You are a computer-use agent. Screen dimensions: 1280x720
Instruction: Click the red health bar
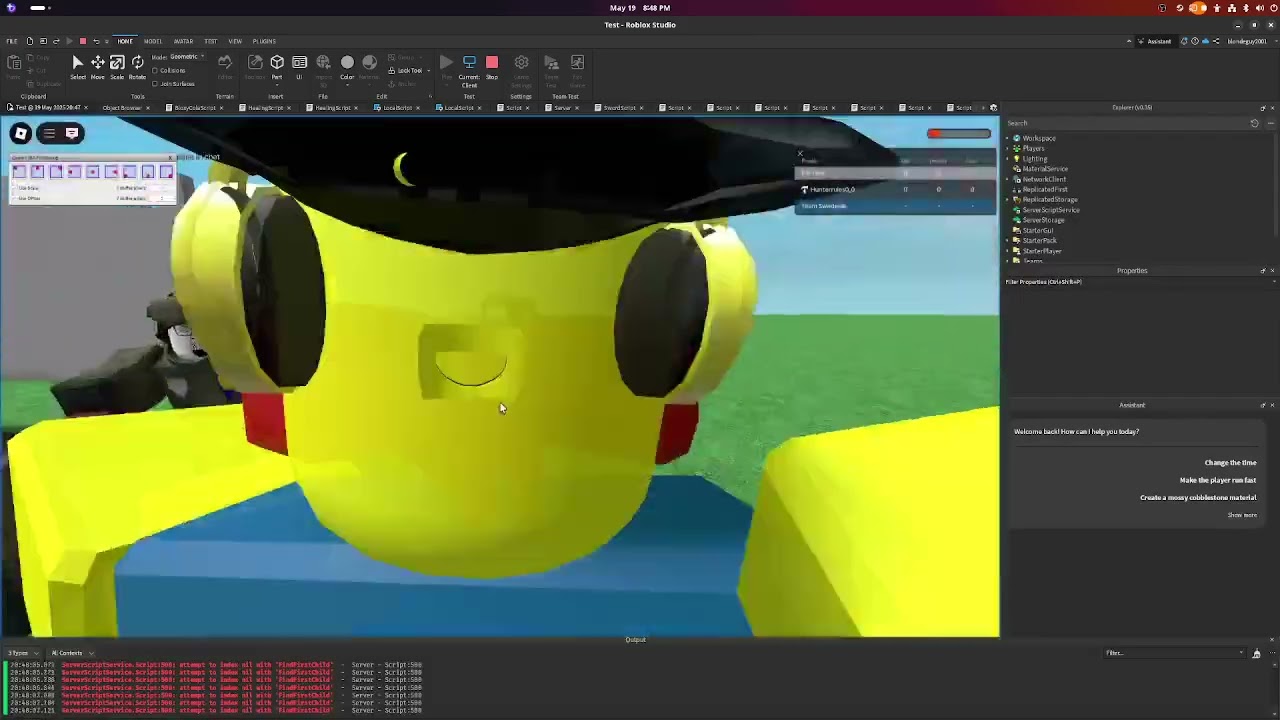[959, 134]
